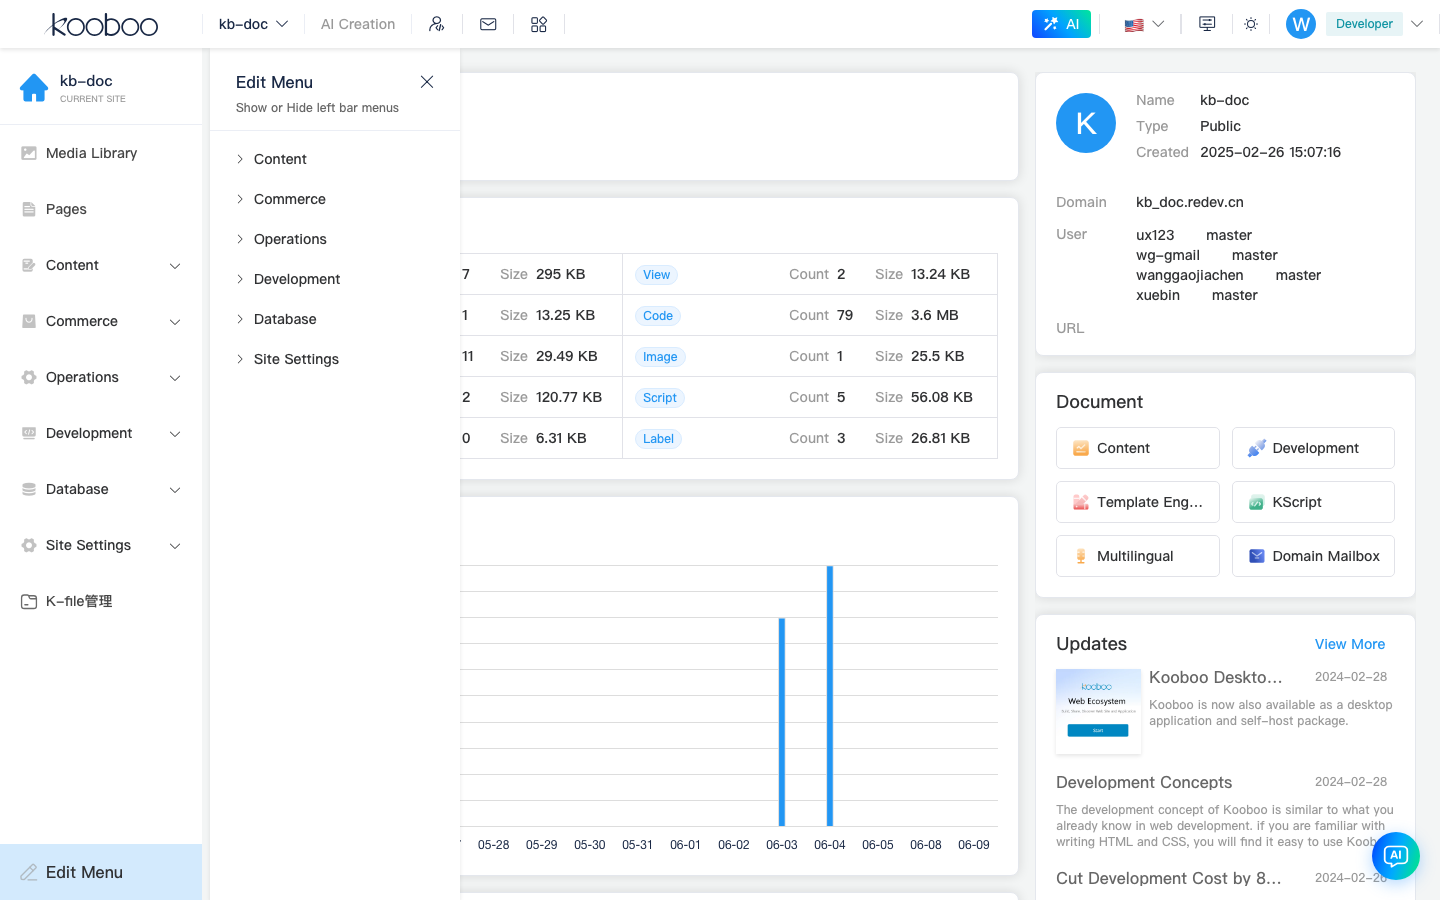Click the user management icon in header
This screenshot has width=1440, height=900.
tap(437, 24)
